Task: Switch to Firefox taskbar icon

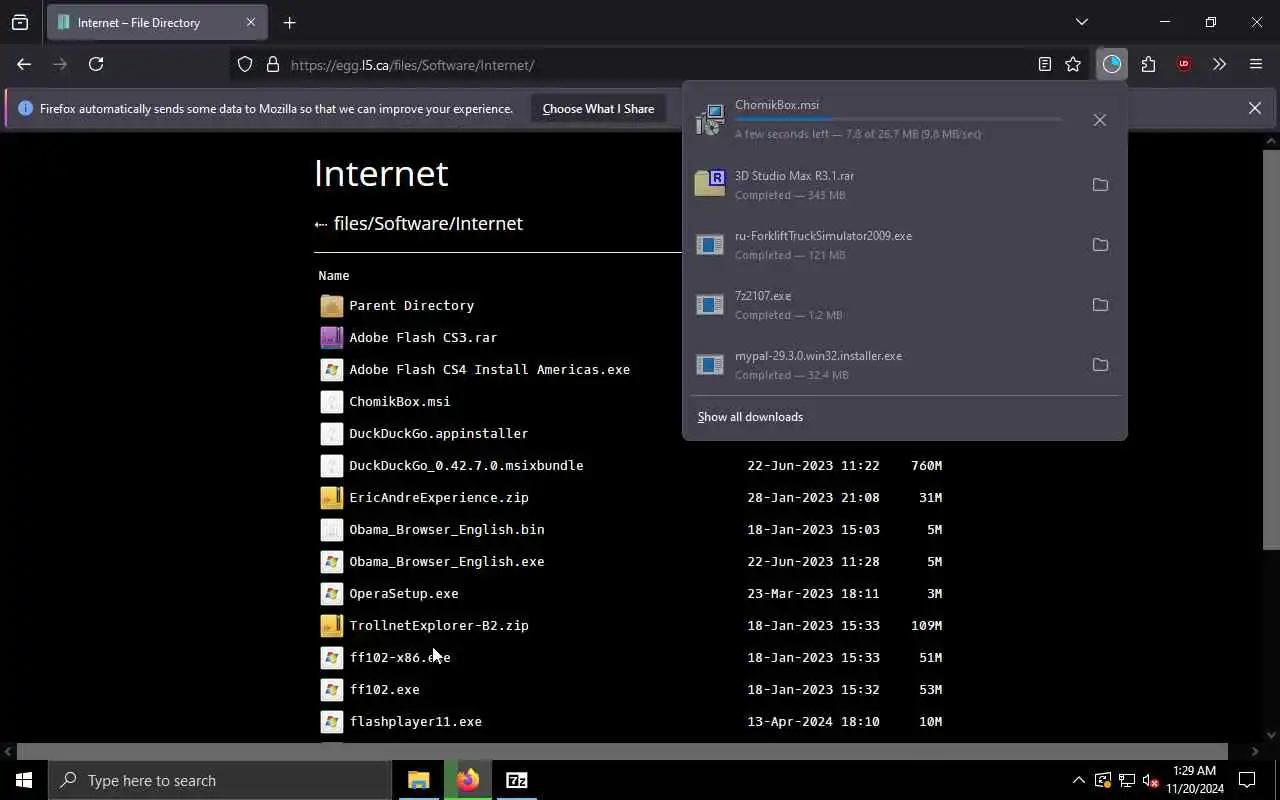Action: pyautogui.click(x=467, y=780)
